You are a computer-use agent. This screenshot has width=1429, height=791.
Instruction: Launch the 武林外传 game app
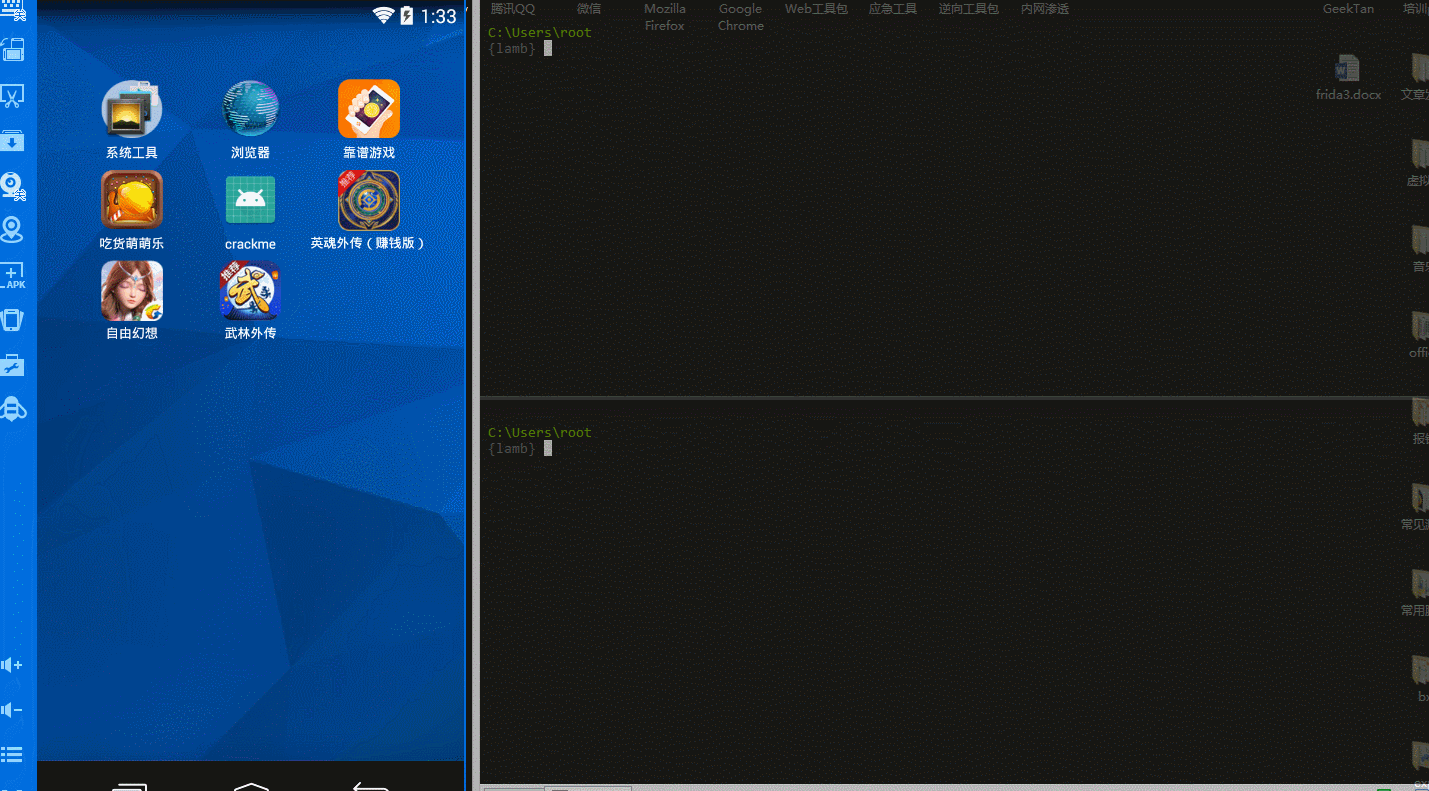click(250, 300)
